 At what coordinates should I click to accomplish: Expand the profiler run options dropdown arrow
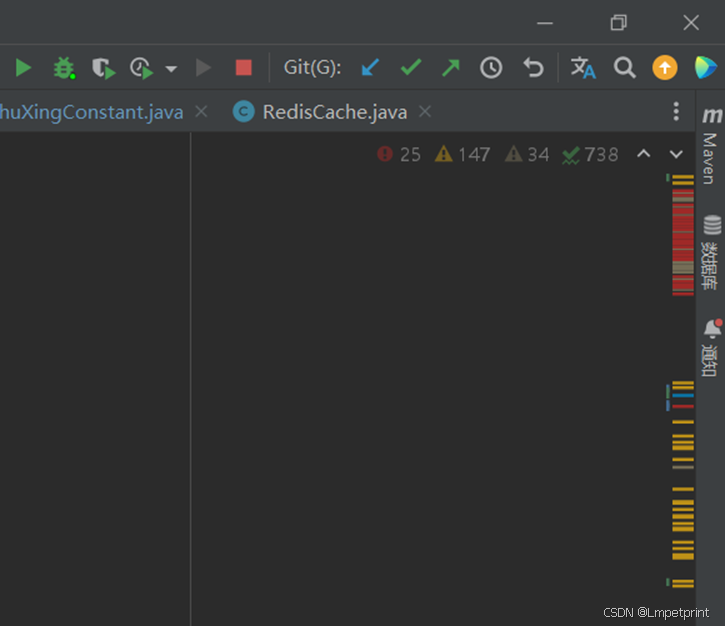click(171, 69)
